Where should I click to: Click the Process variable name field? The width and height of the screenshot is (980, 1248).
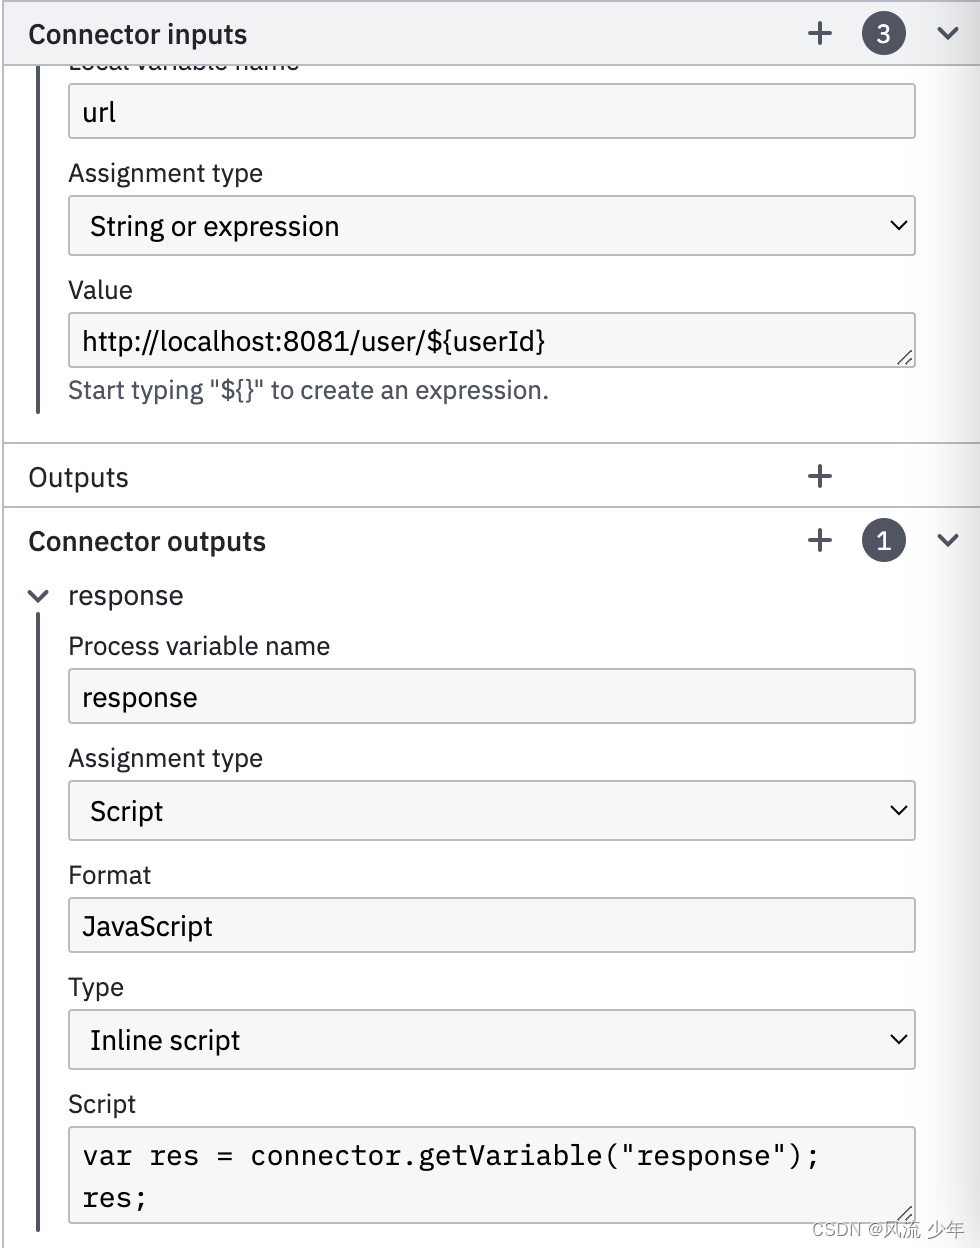492,696
